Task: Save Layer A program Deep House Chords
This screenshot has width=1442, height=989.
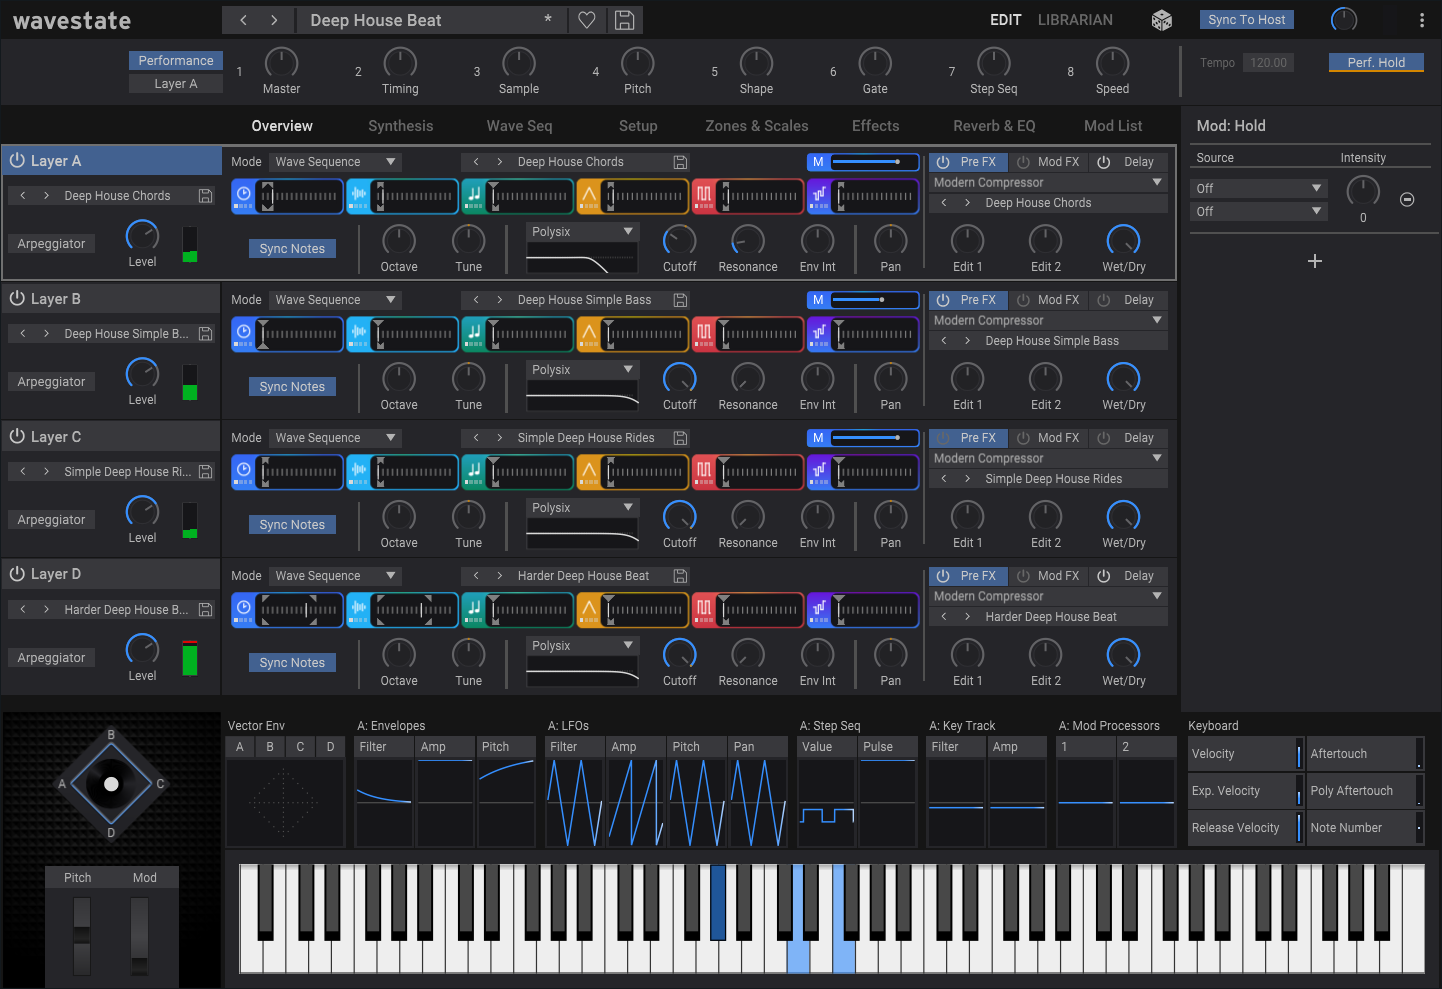Action: (205, 196)
